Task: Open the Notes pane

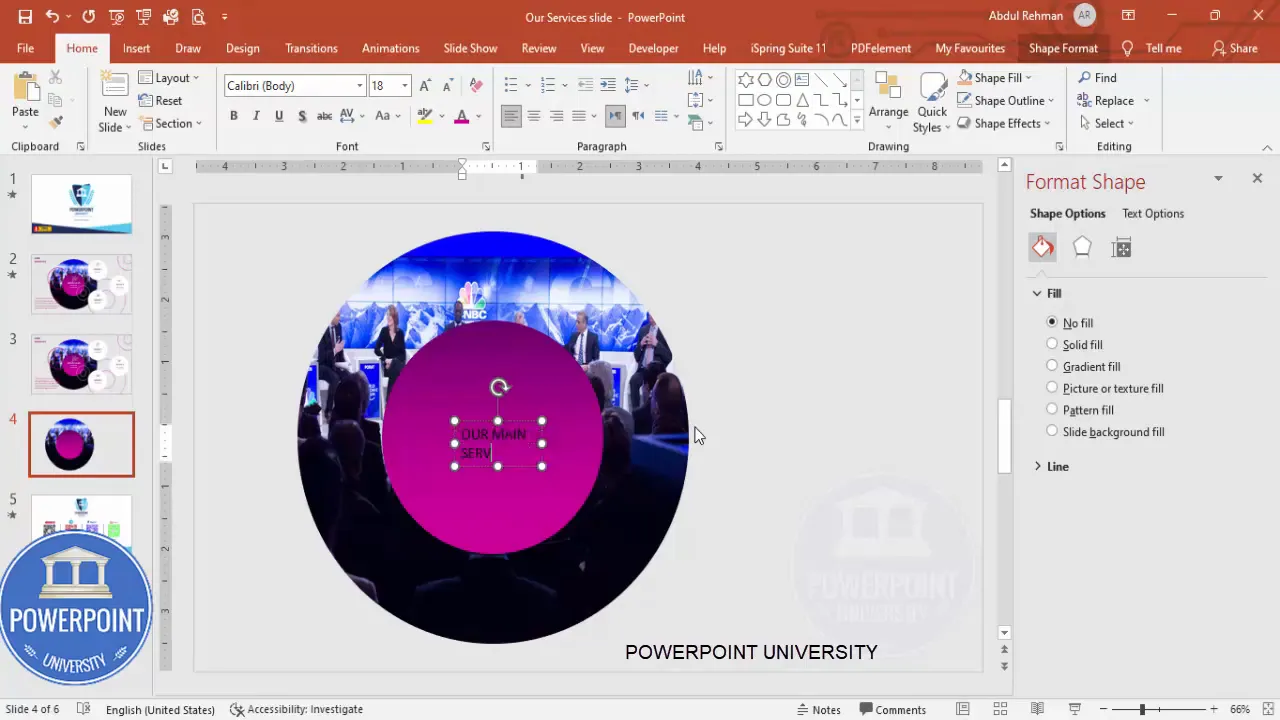Action: pyautogui.click(x=818, y=709)
